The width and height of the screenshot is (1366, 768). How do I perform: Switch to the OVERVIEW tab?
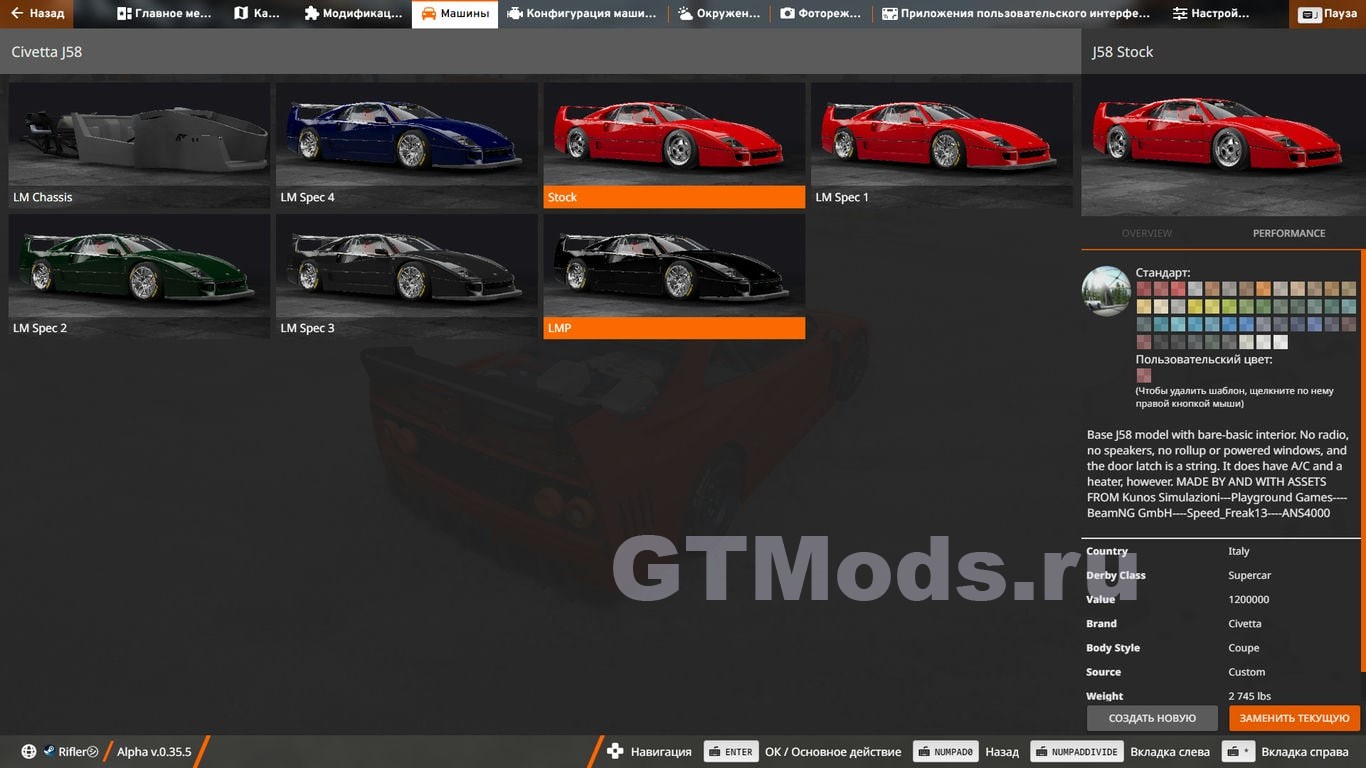pos(1147,233)
